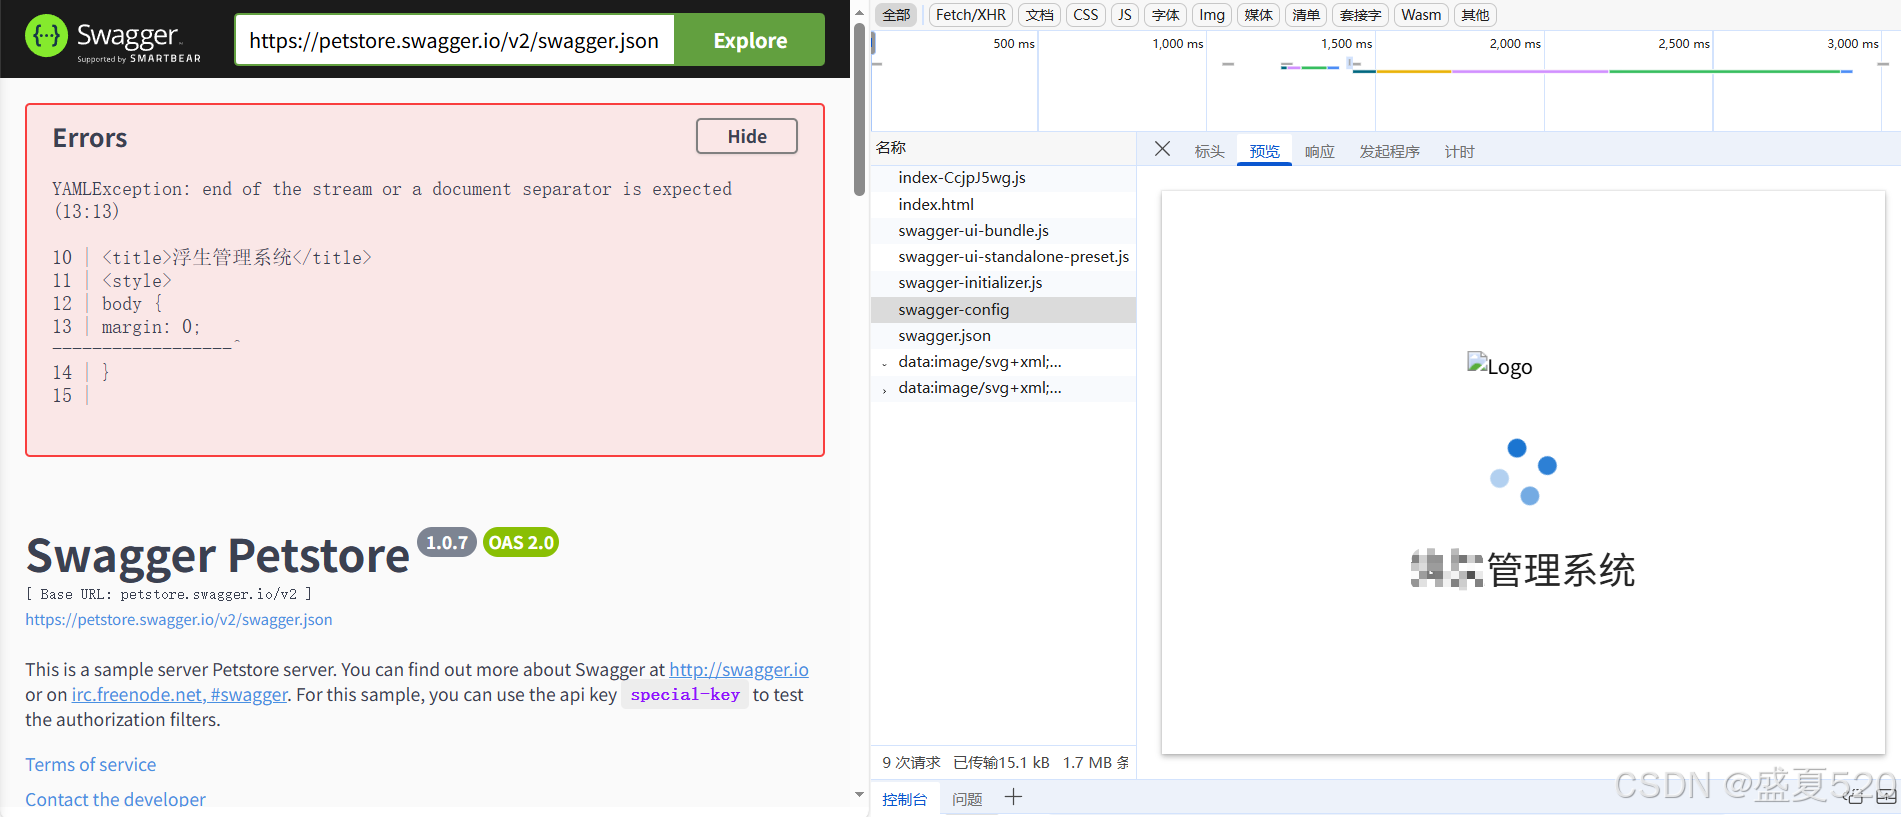Click the Swagger page vertical scrollbar thumb
Screen dimensions: 1901x817
[859, 108]
